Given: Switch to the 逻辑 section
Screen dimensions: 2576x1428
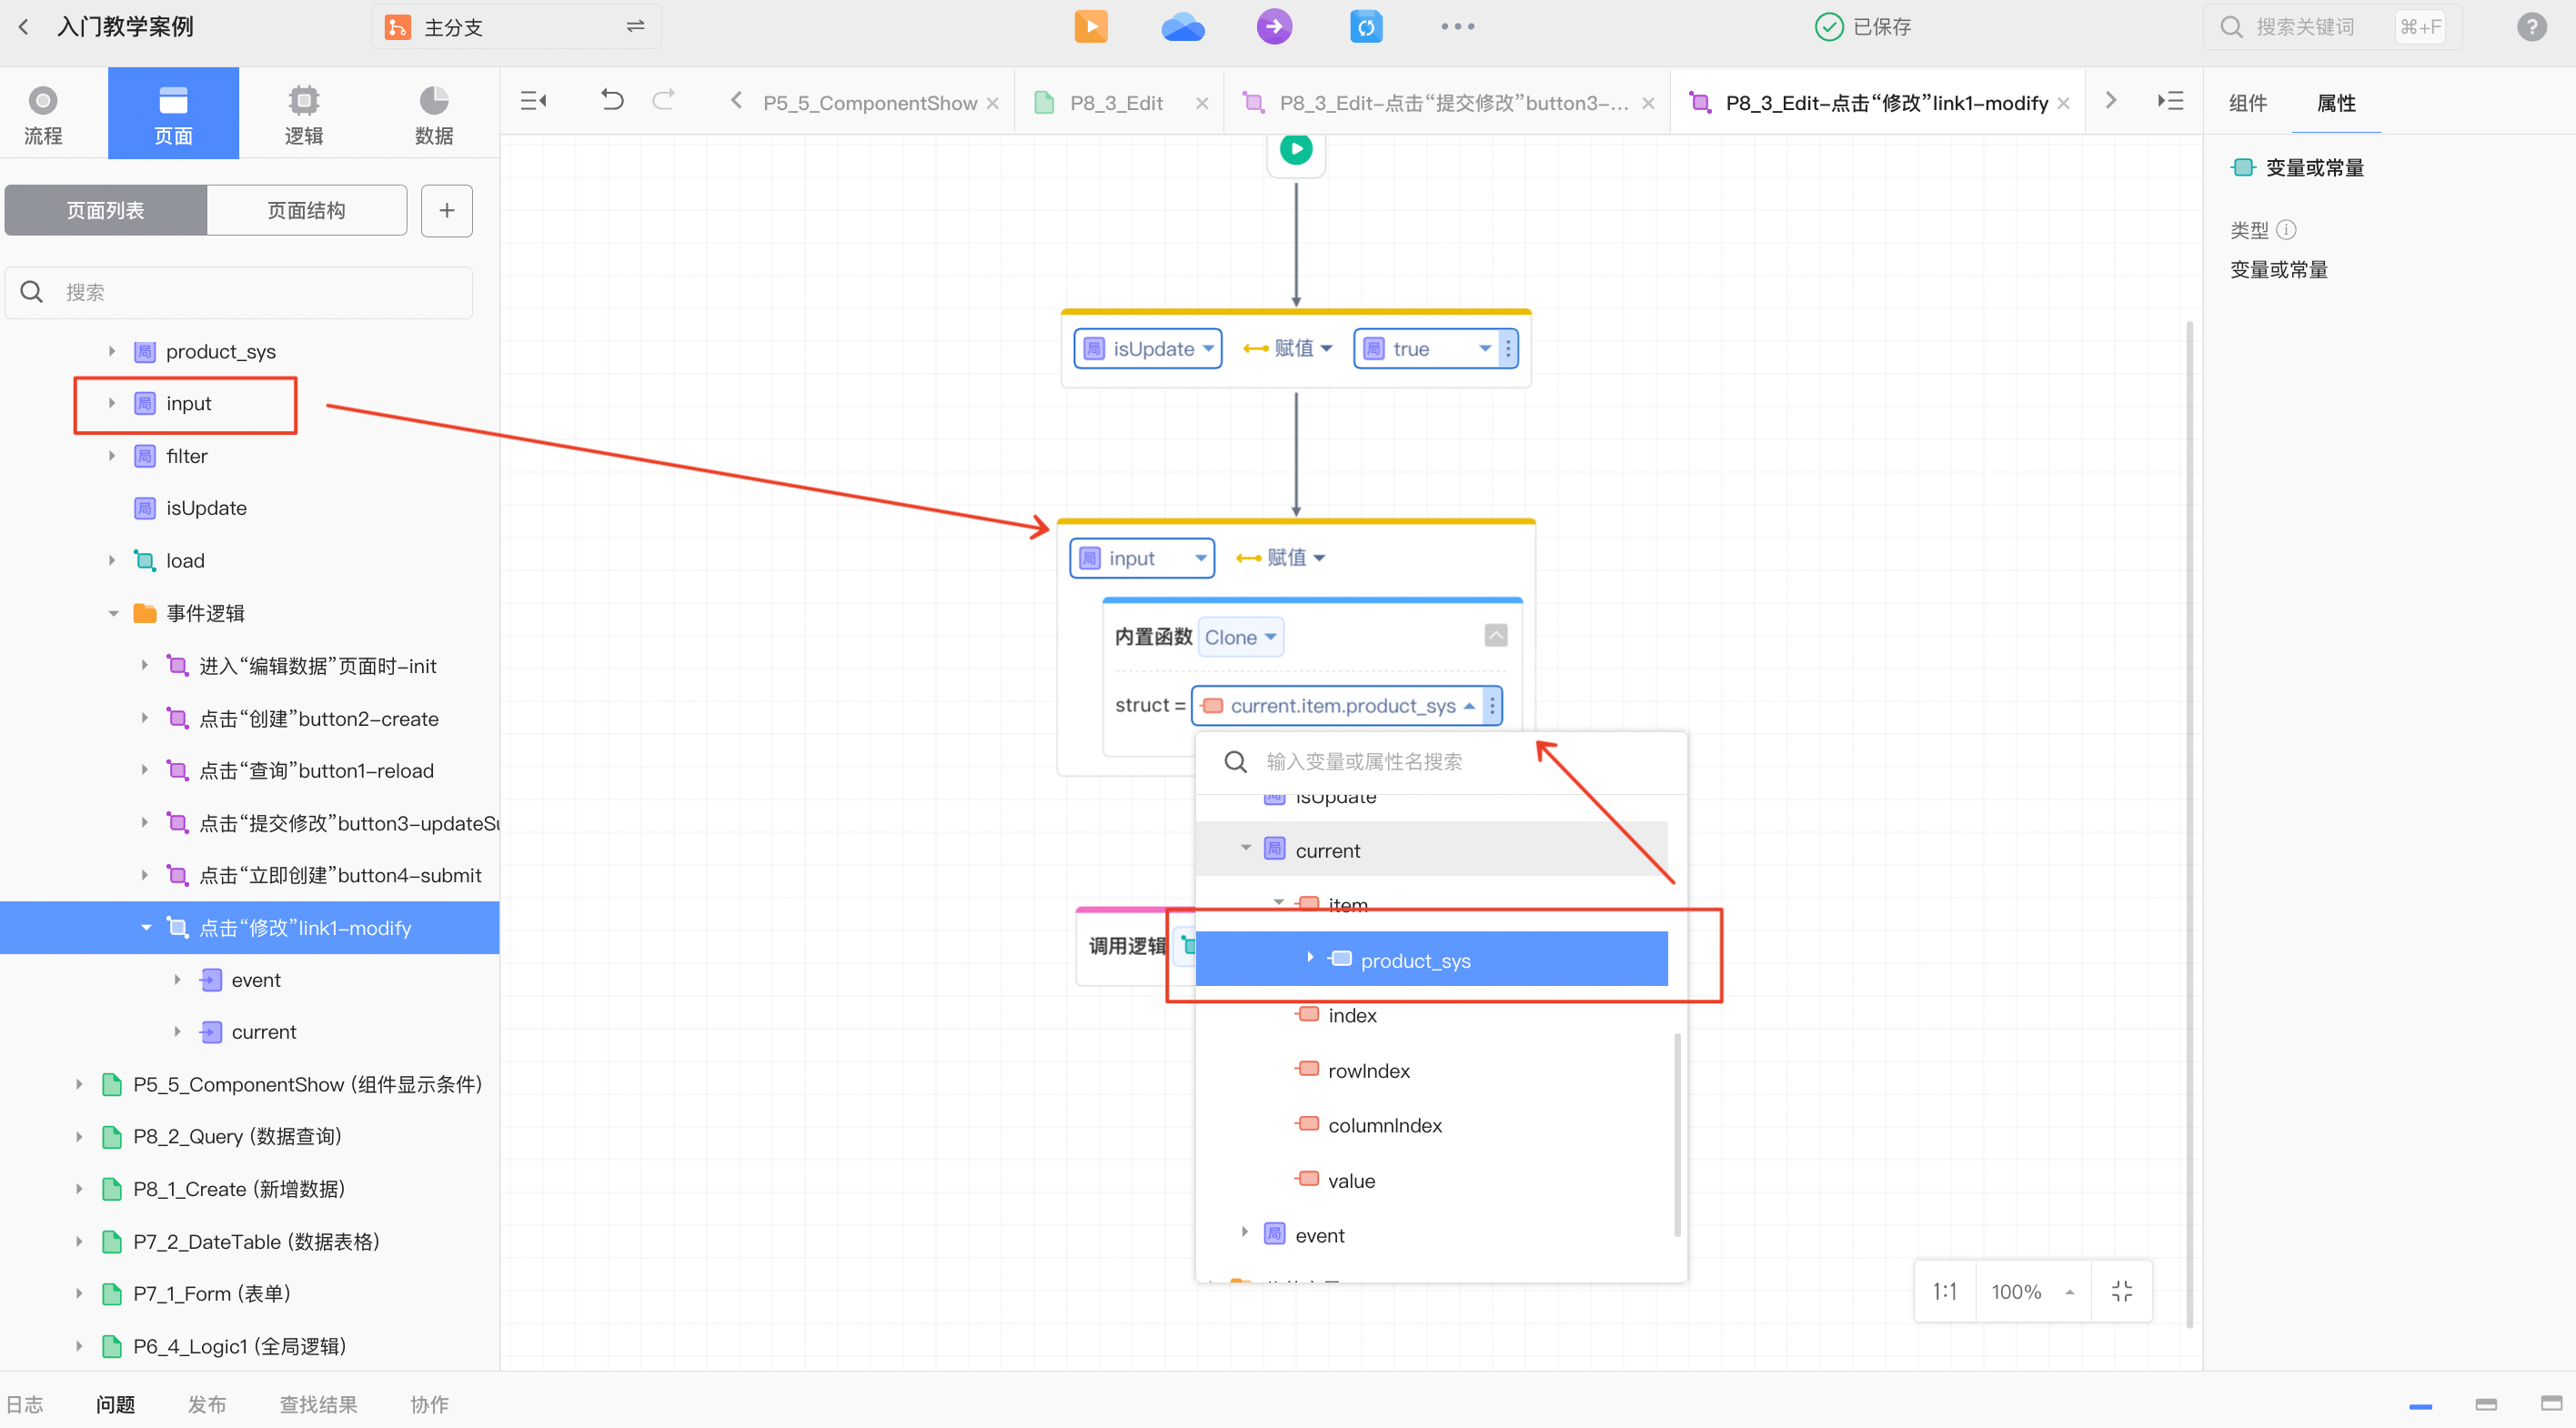Looking at the screenshot, I should (x=304, y=114).
